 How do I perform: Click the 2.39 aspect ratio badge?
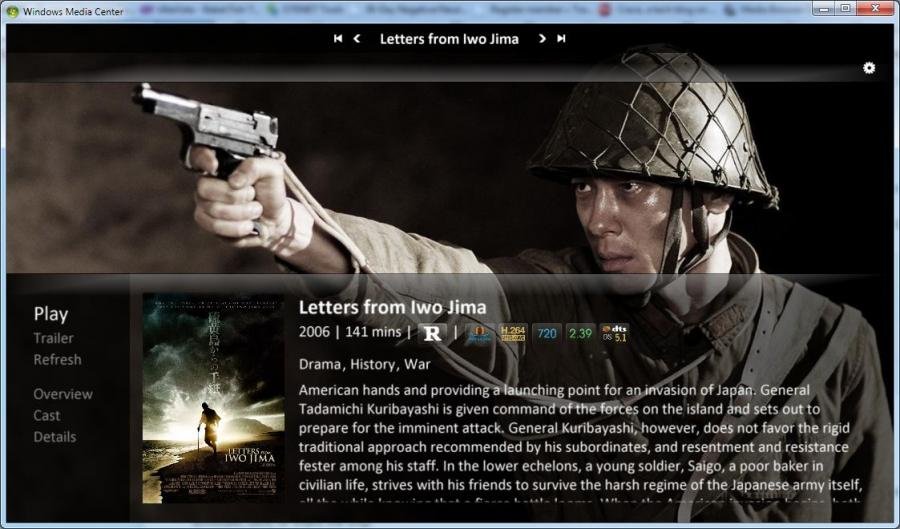pos(580,333)
